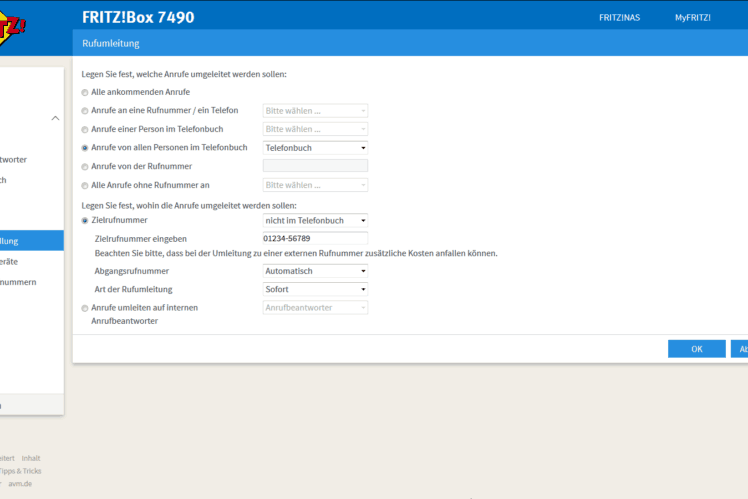Click the 'FRITZ!Box 7490' title text

pos(138,18)
